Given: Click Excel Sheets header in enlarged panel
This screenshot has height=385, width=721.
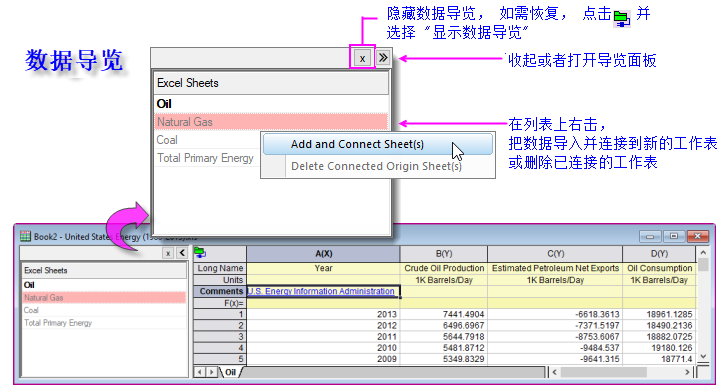Looking at the screenshot, I should (x=271, y=83).
